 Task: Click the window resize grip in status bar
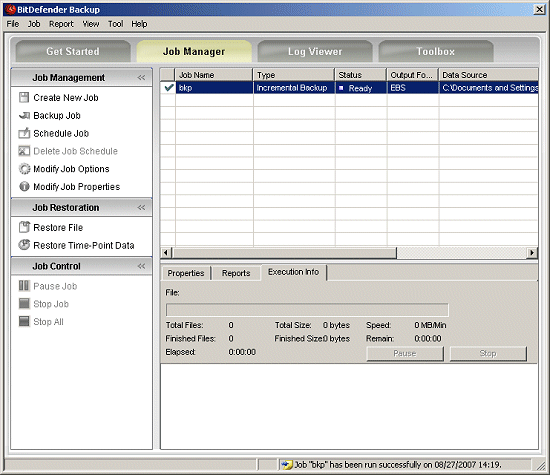[x=540, y=466]
